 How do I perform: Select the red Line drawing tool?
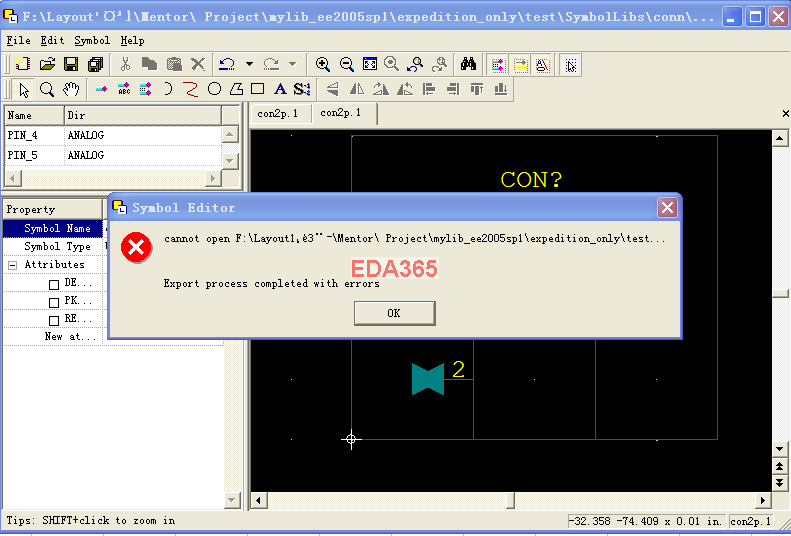point(191,90)
